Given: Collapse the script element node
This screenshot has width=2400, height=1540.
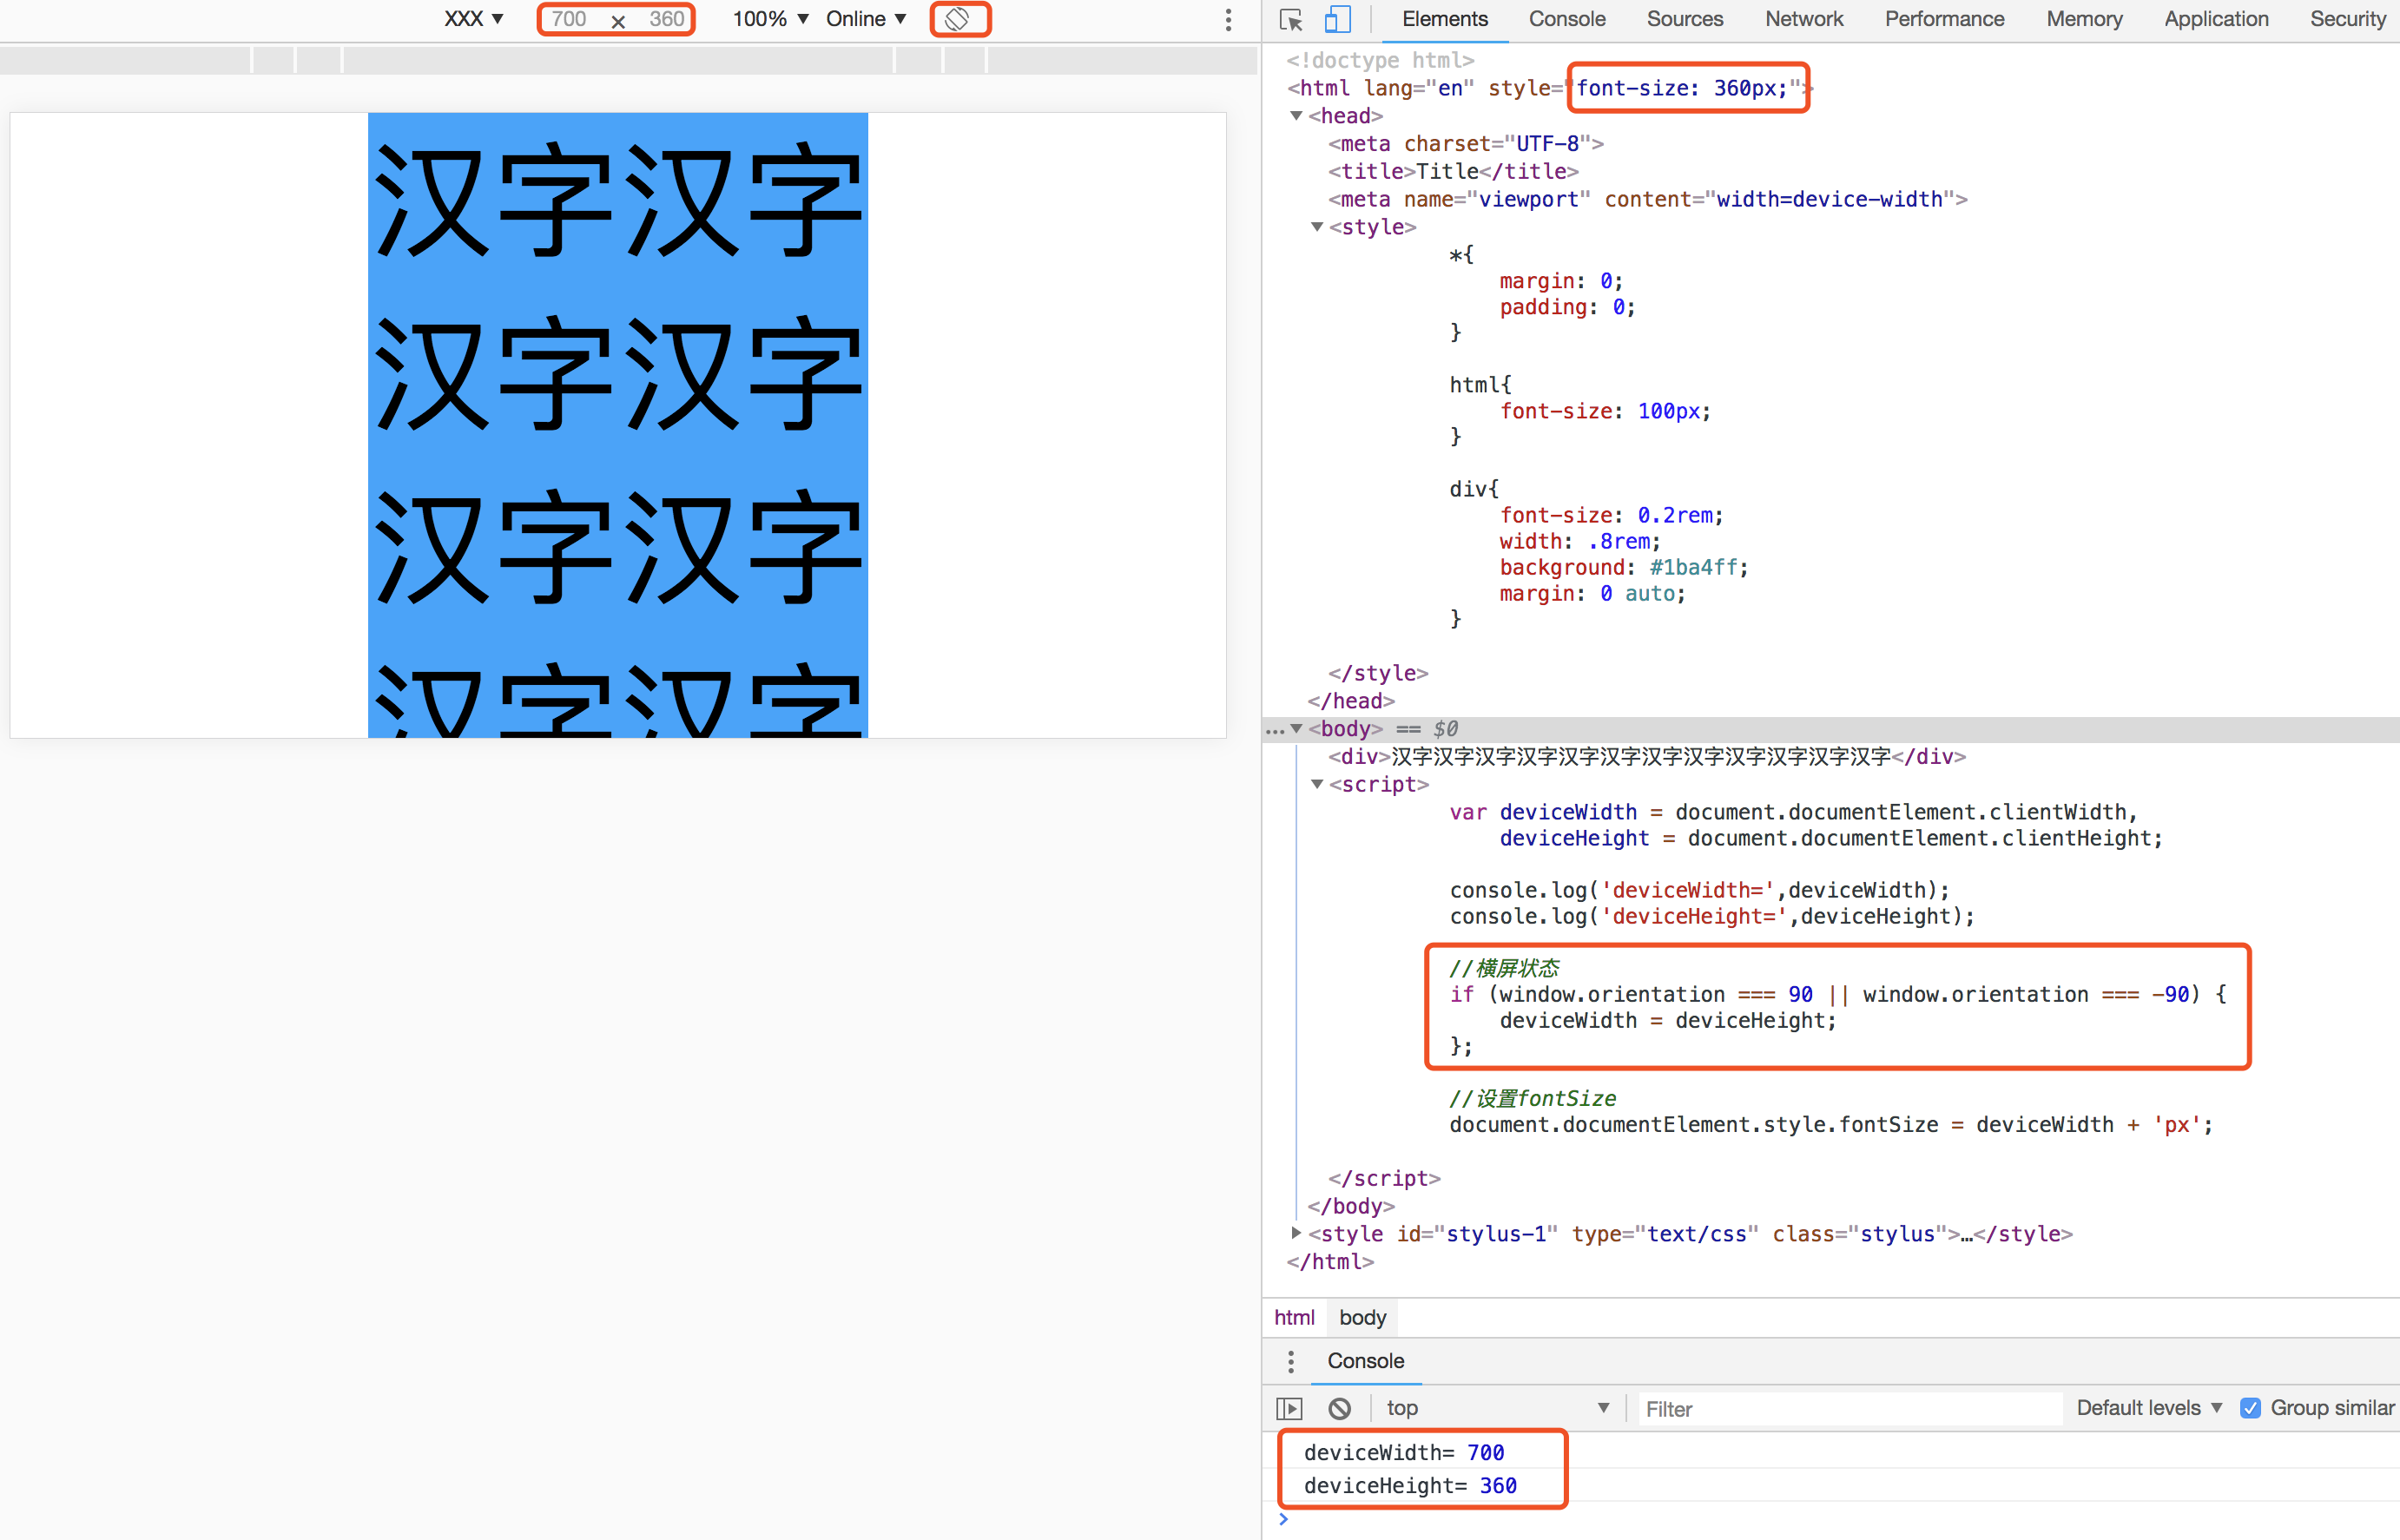Looking at the screenshot, I should tap(1318, 785).
